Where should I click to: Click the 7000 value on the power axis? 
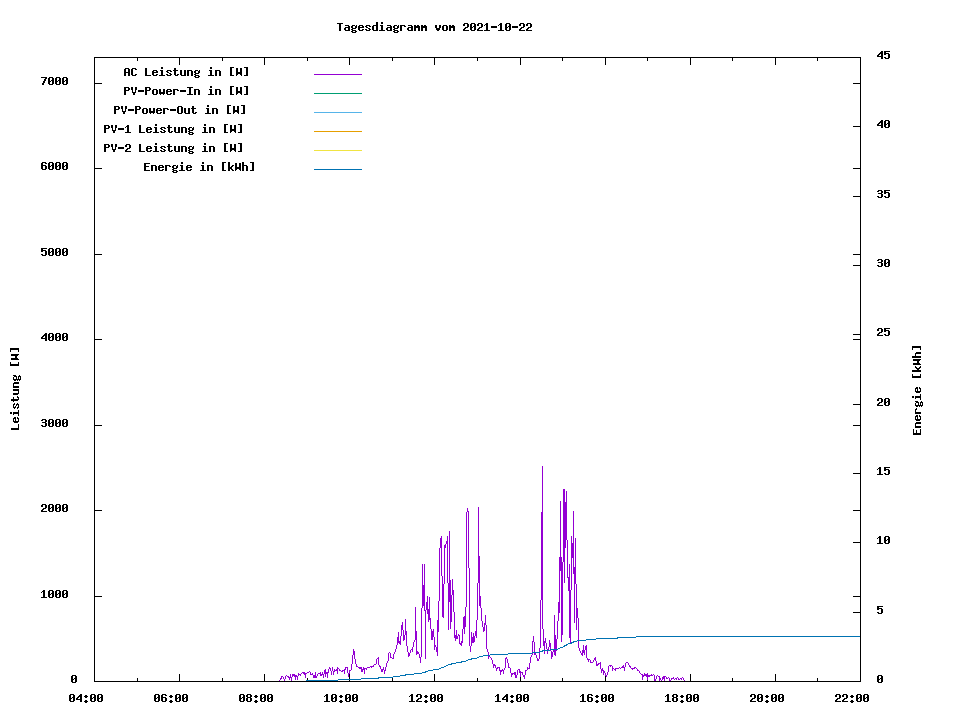point(53,81)
